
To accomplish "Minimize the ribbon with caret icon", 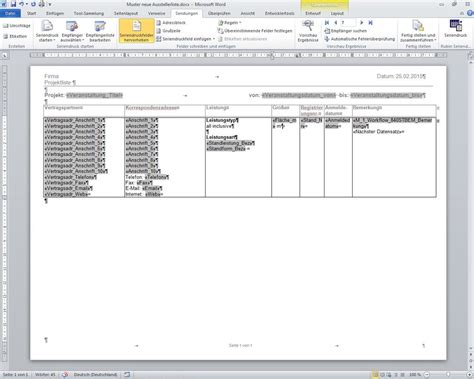I will 462,13.
